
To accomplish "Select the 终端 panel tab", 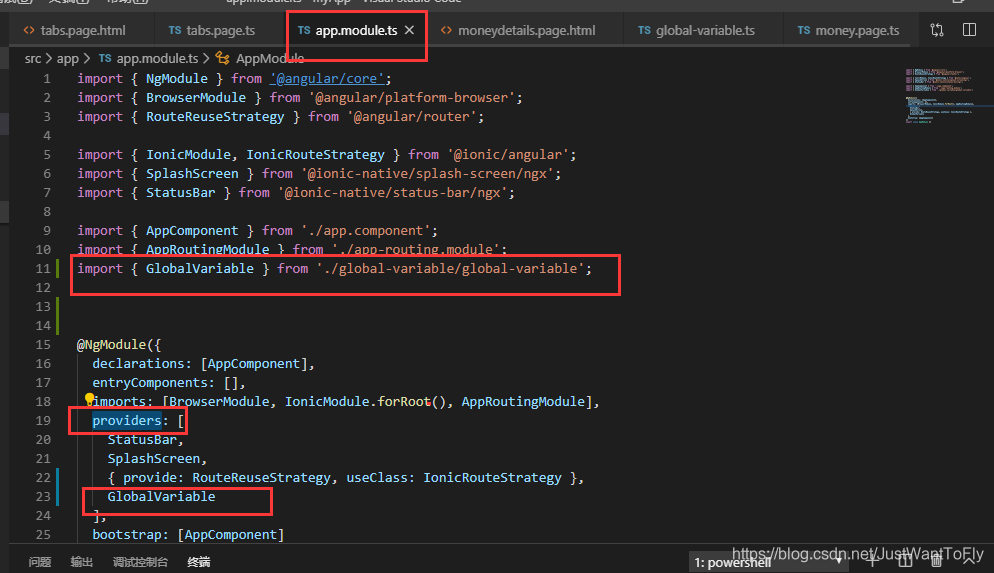I will tap(199, 562).
